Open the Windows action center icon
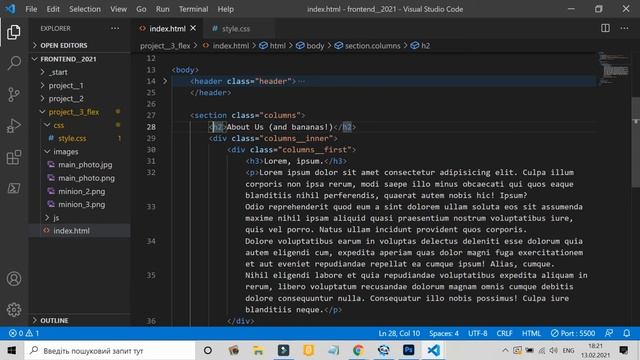Image resolution: width=640 pixels, height=360 pixels. (624, 350)
